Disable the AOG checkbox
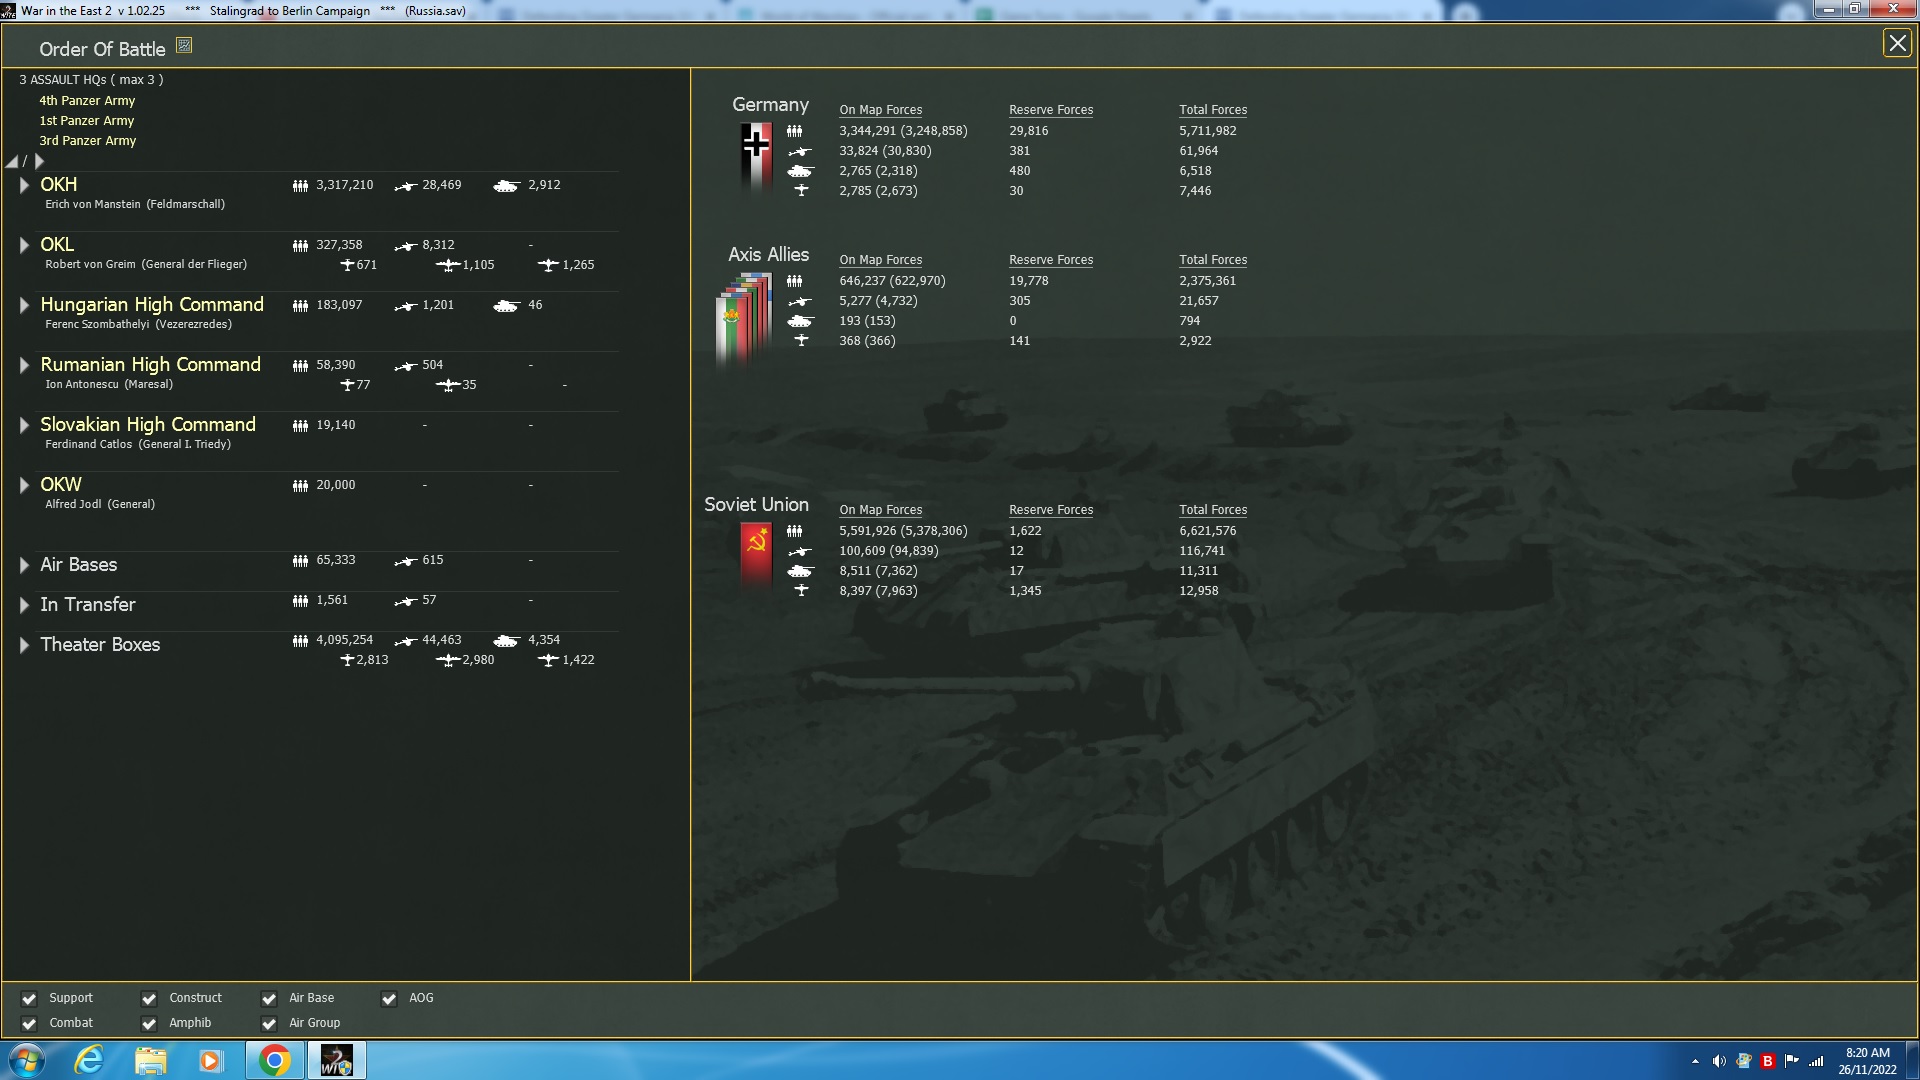The height and width of the screenshot is (1080, 1920). pyautogui.click(x=389, y=999)
